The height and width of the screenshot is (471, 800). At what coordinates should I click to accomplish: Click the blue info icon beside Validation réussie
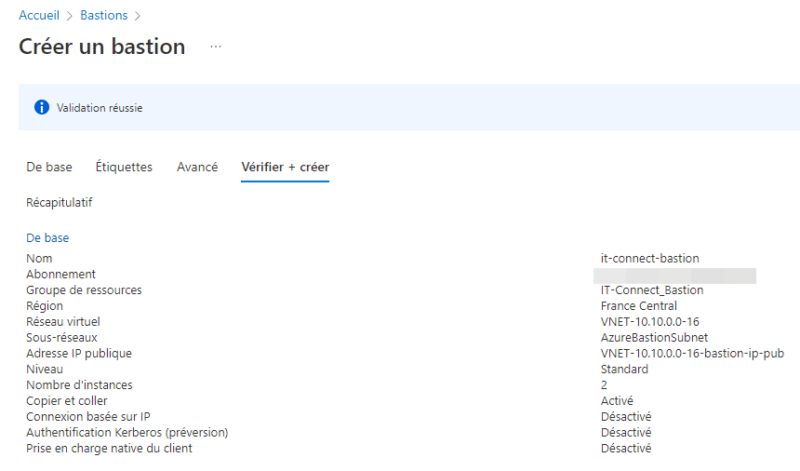pyautogui.click(x=42, y=107)
